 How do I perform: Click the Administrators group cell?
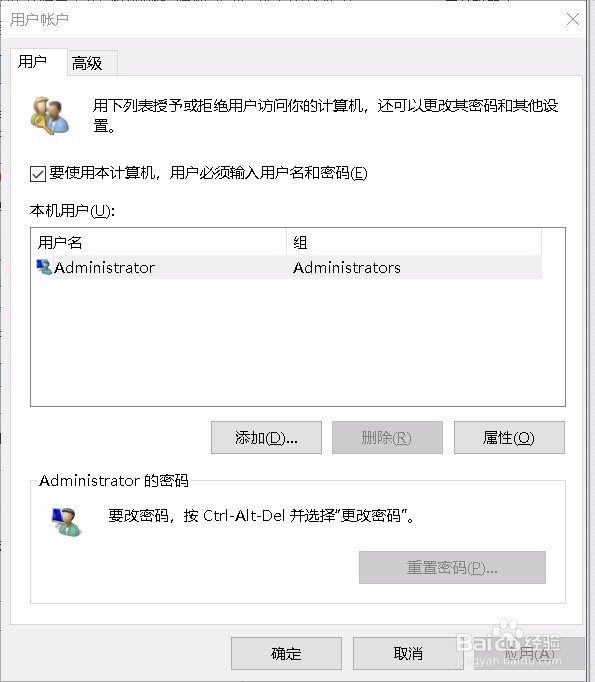click(x=347, y=267)
